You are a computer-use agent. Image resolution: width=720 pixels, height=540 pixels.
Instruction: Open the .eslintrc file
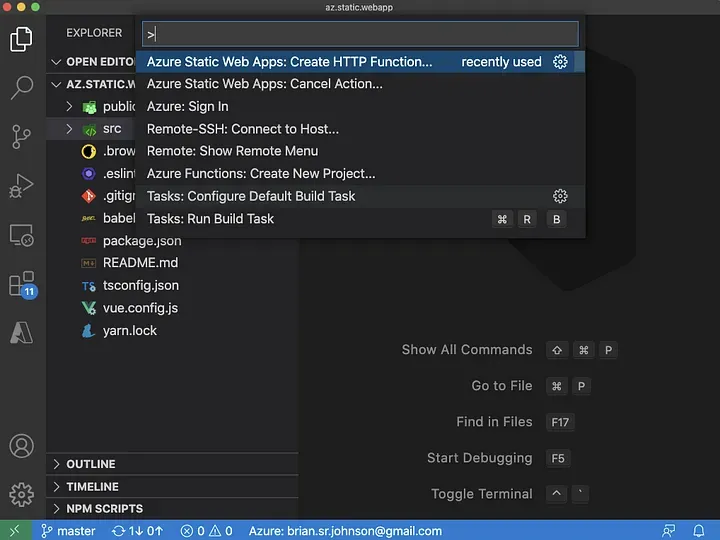click(119, 174)
